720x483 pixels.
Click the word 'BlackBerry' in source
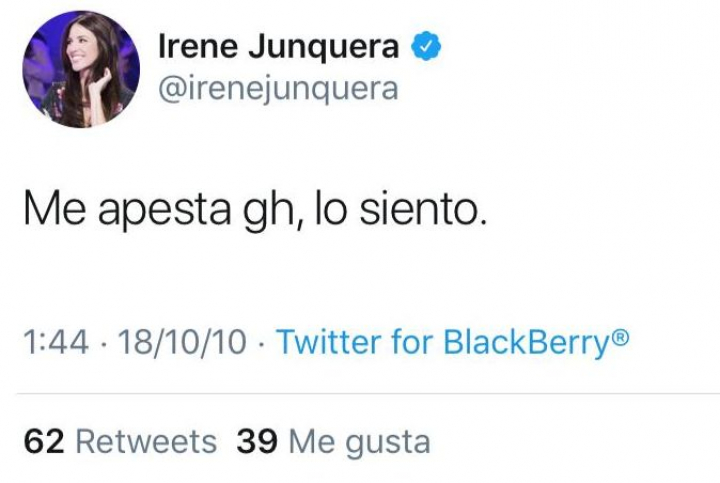[x=525, y=343]
